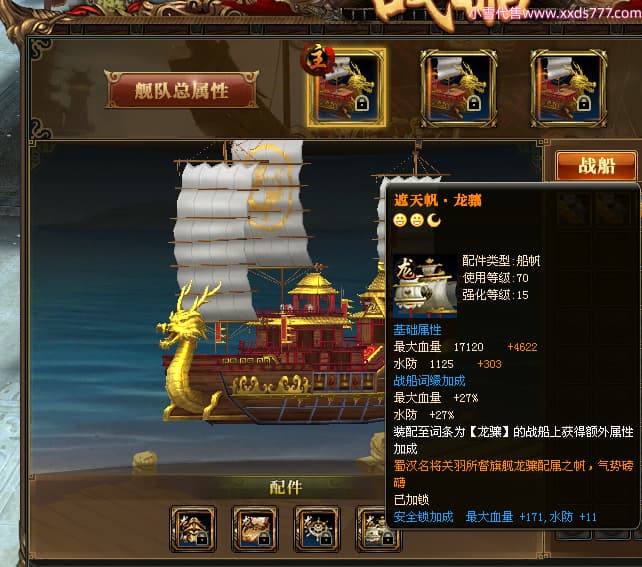Click the first golden roof accessory slot

(x=193, y=529)
